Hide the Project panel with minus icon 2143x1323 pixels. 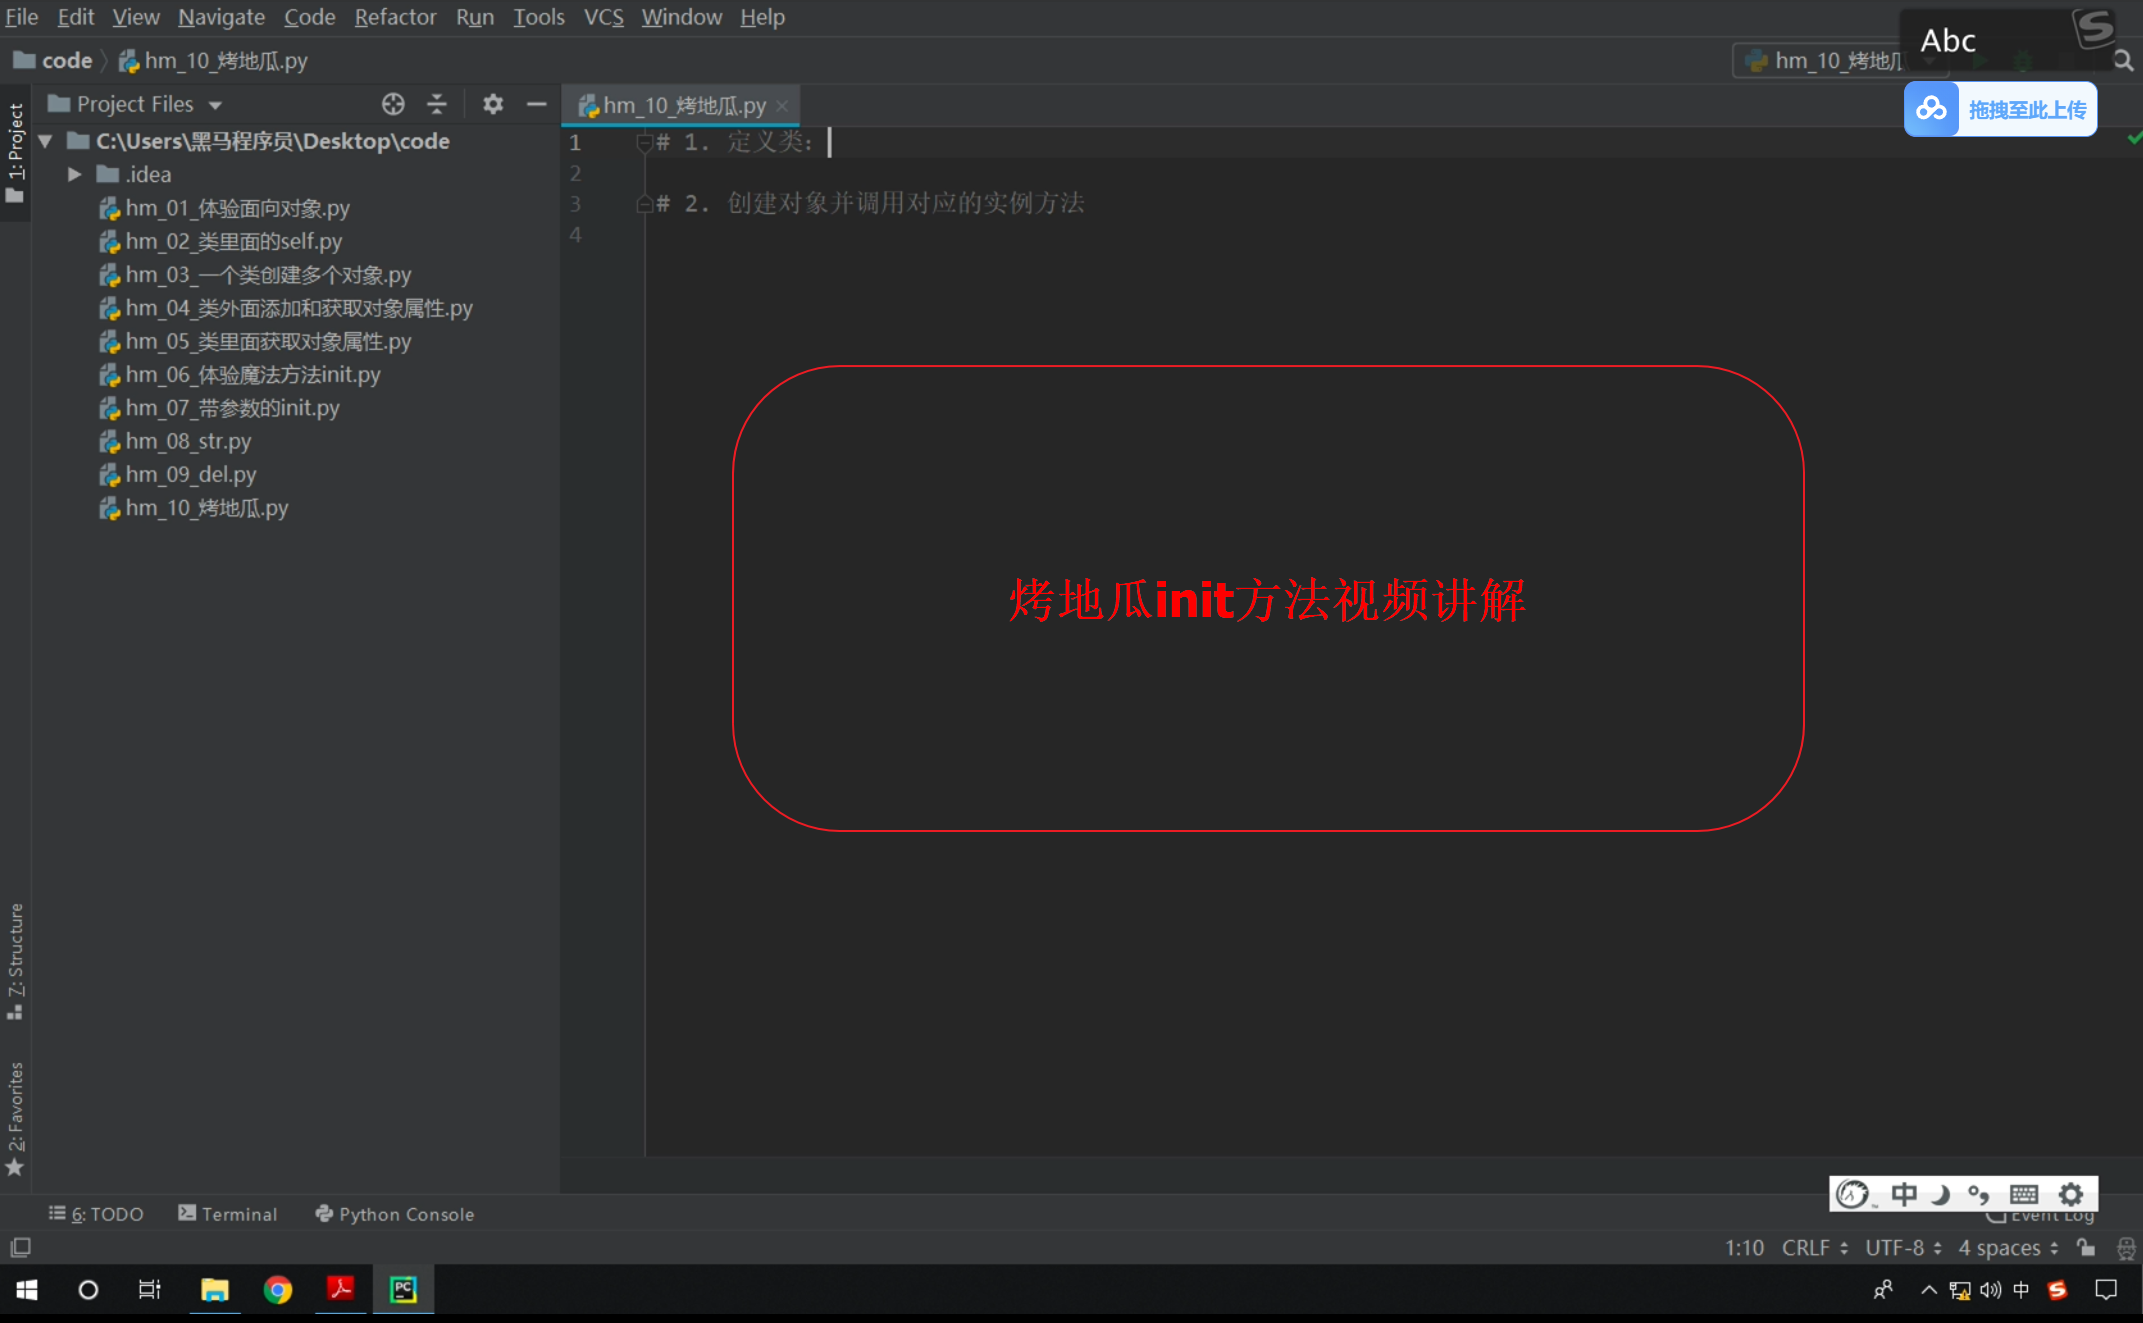point(537,104)
